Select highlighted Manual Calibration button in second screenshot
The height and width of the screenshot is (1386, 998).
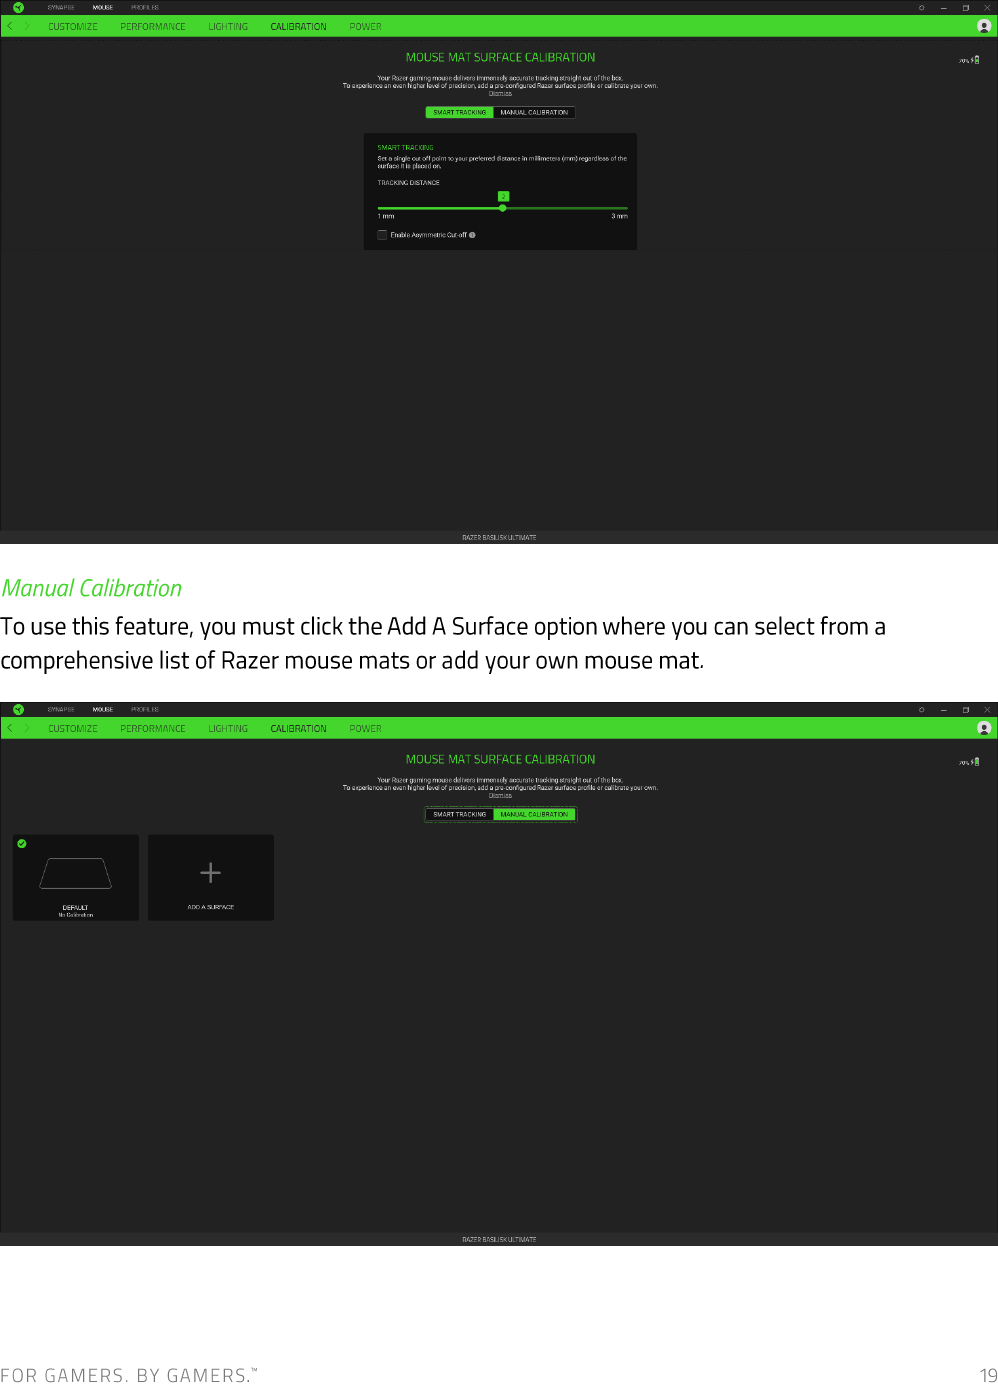pyautogui.click(x=534, y=815)
